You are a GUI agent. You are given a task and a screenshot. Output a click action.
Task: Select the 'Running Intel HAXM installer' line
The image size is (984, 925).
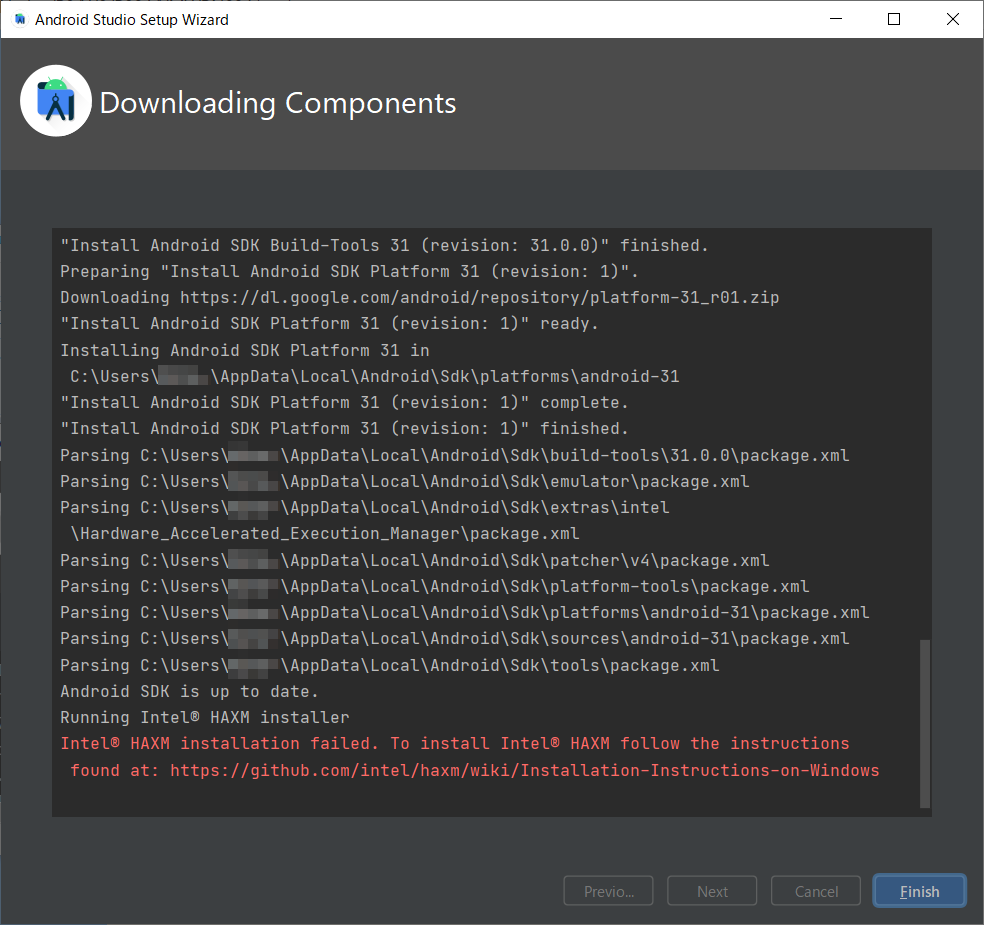[x=204, y=717]
